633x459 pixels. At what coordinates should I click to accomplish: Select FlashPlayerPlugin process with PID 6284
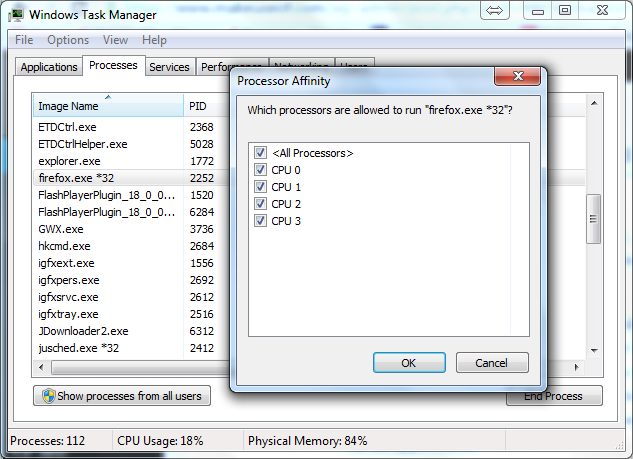pos(131,212)
